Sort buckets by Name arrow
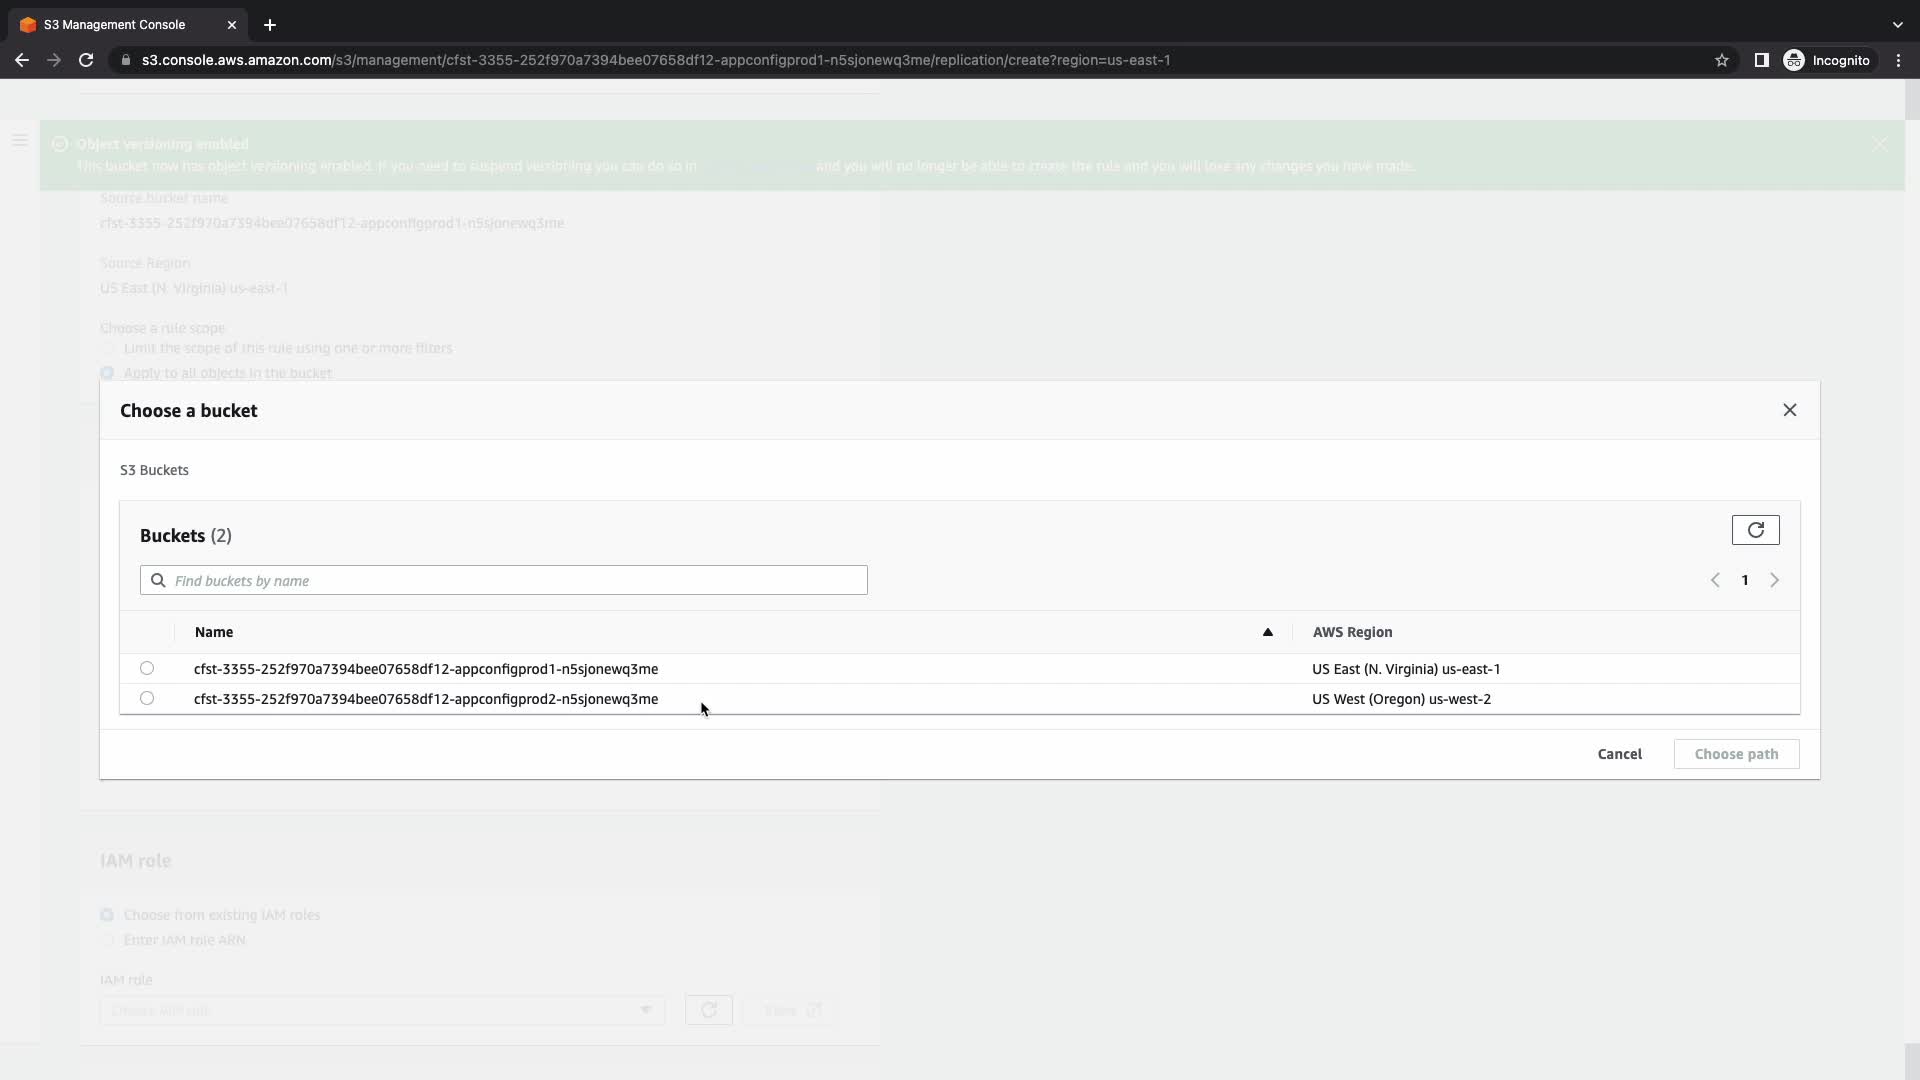The width and height of the screenshot is (1920, 1080). pyautogui.click(x=1267, y=632)
